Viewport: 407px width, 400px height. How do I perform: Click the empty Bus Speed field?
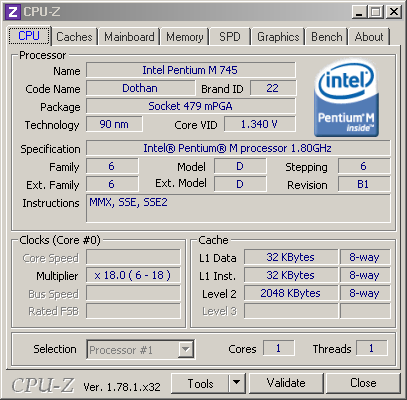pyautogui.click(x=133, y=294)
